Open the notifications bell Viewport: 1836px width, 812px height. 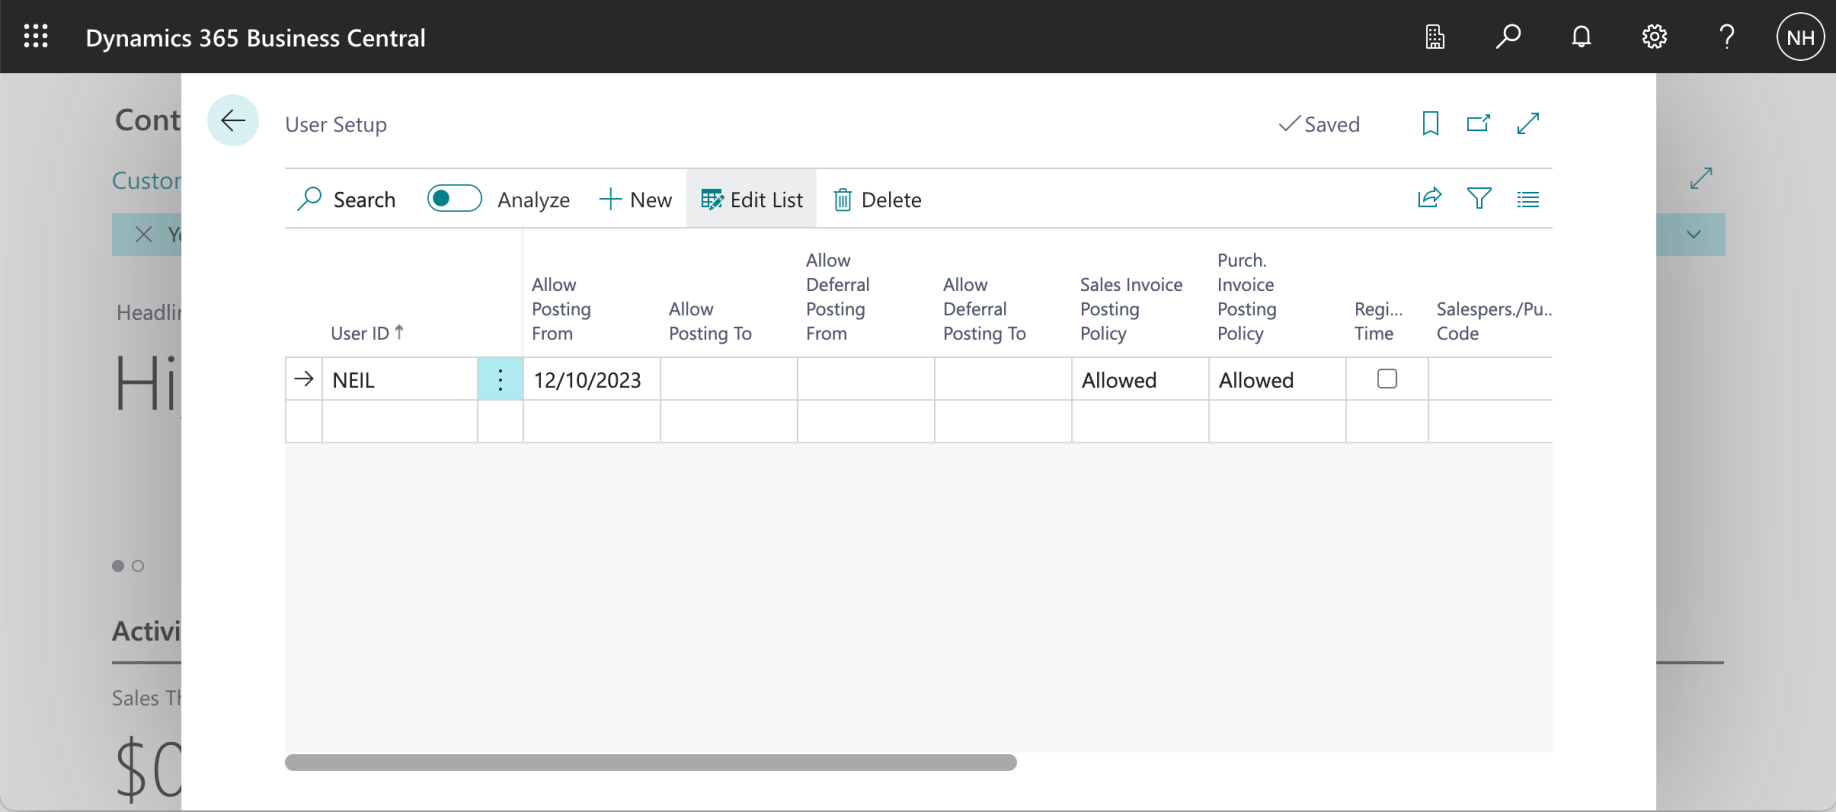[1581, 37]
